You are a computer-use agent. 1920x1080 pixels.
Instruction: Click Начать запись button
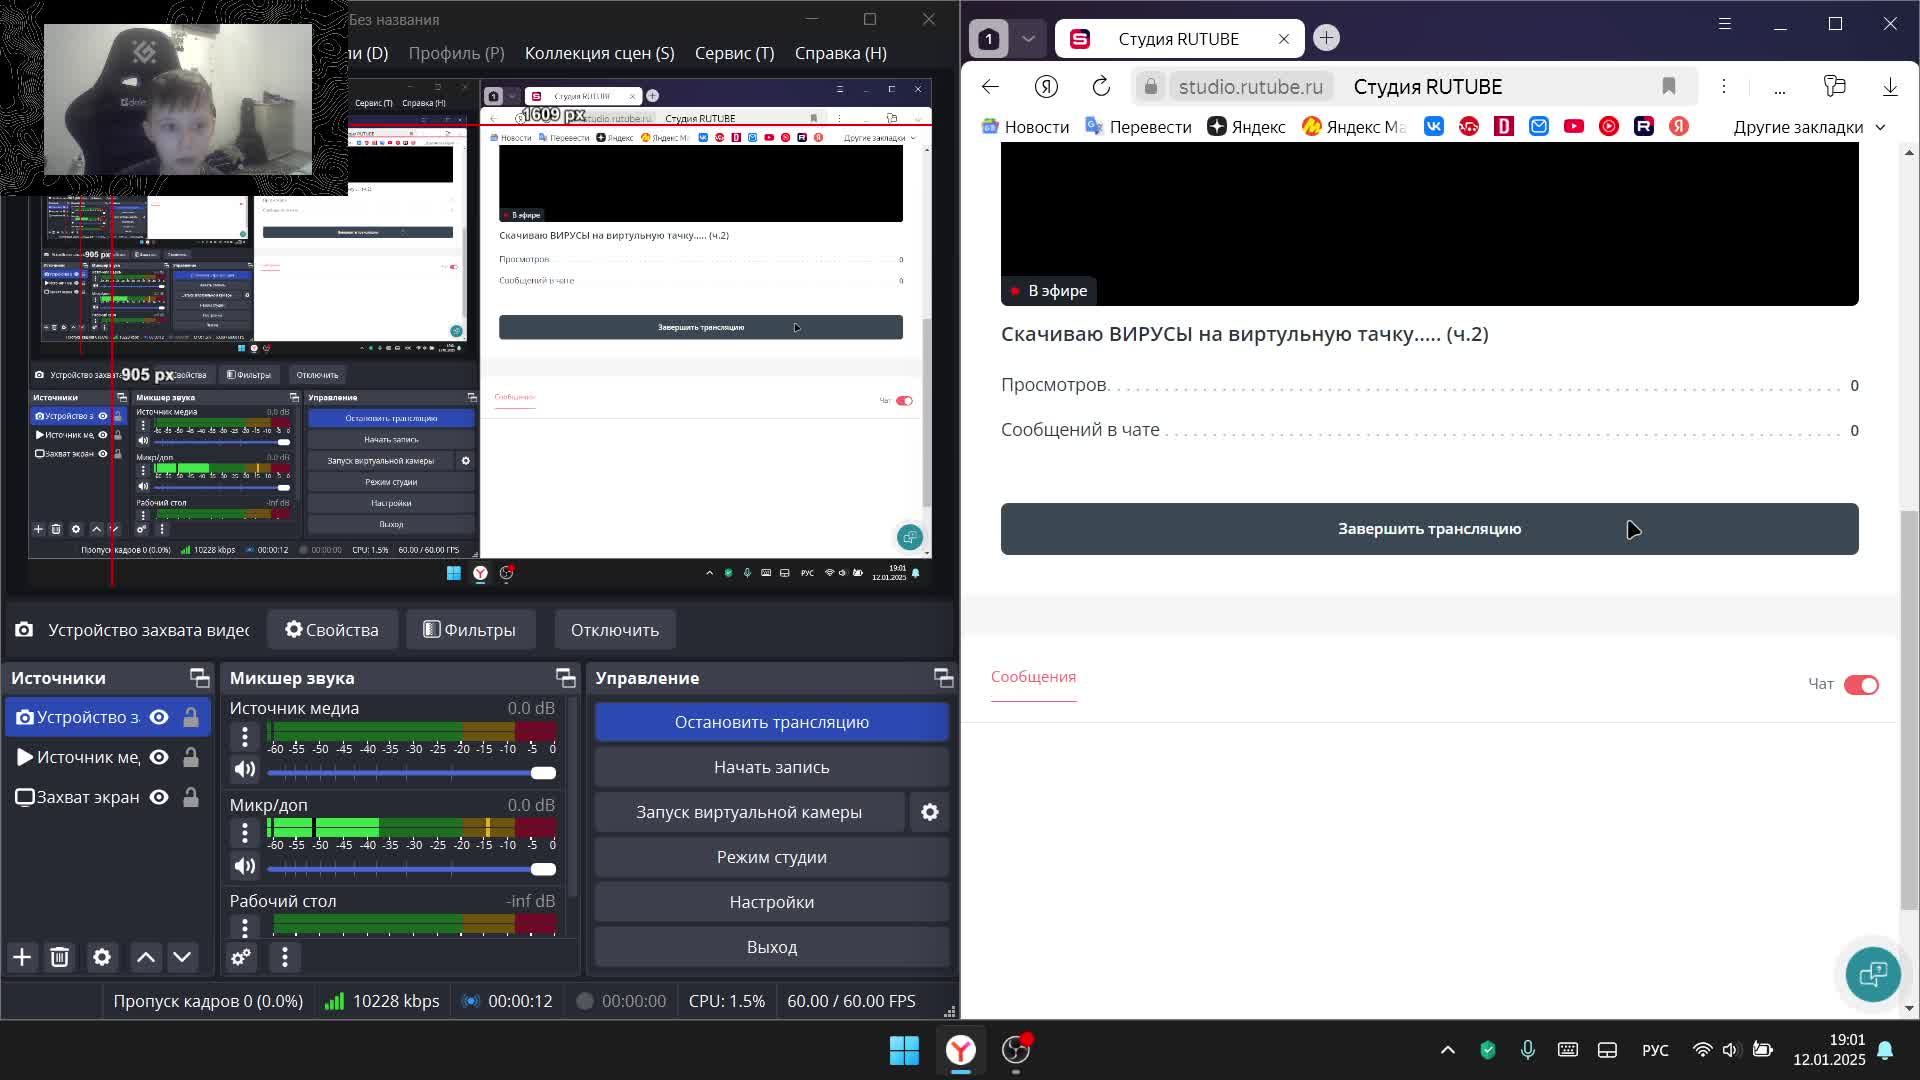click(771, 767)
